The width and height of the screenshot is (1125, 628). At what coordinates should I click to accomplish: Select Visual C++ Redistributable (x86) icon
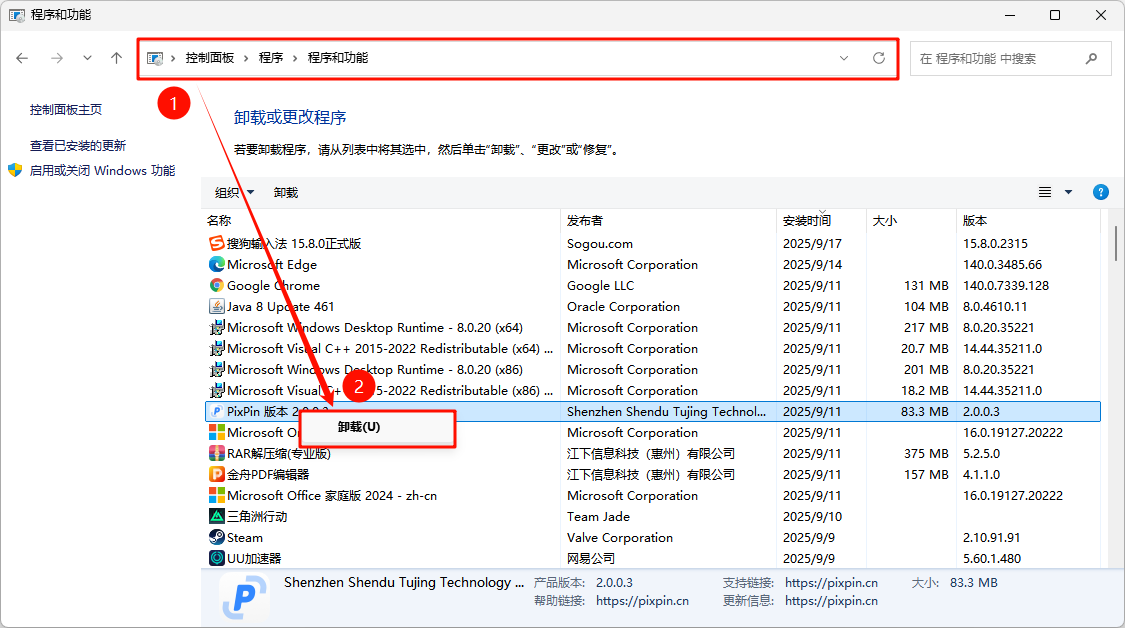click(216, 390)
